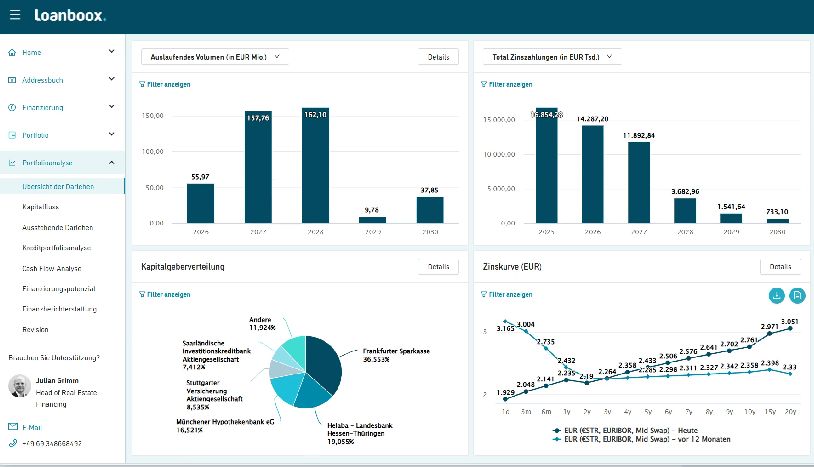Open the Auslaufendes Volumen dropdown

(x=214, y=57)
